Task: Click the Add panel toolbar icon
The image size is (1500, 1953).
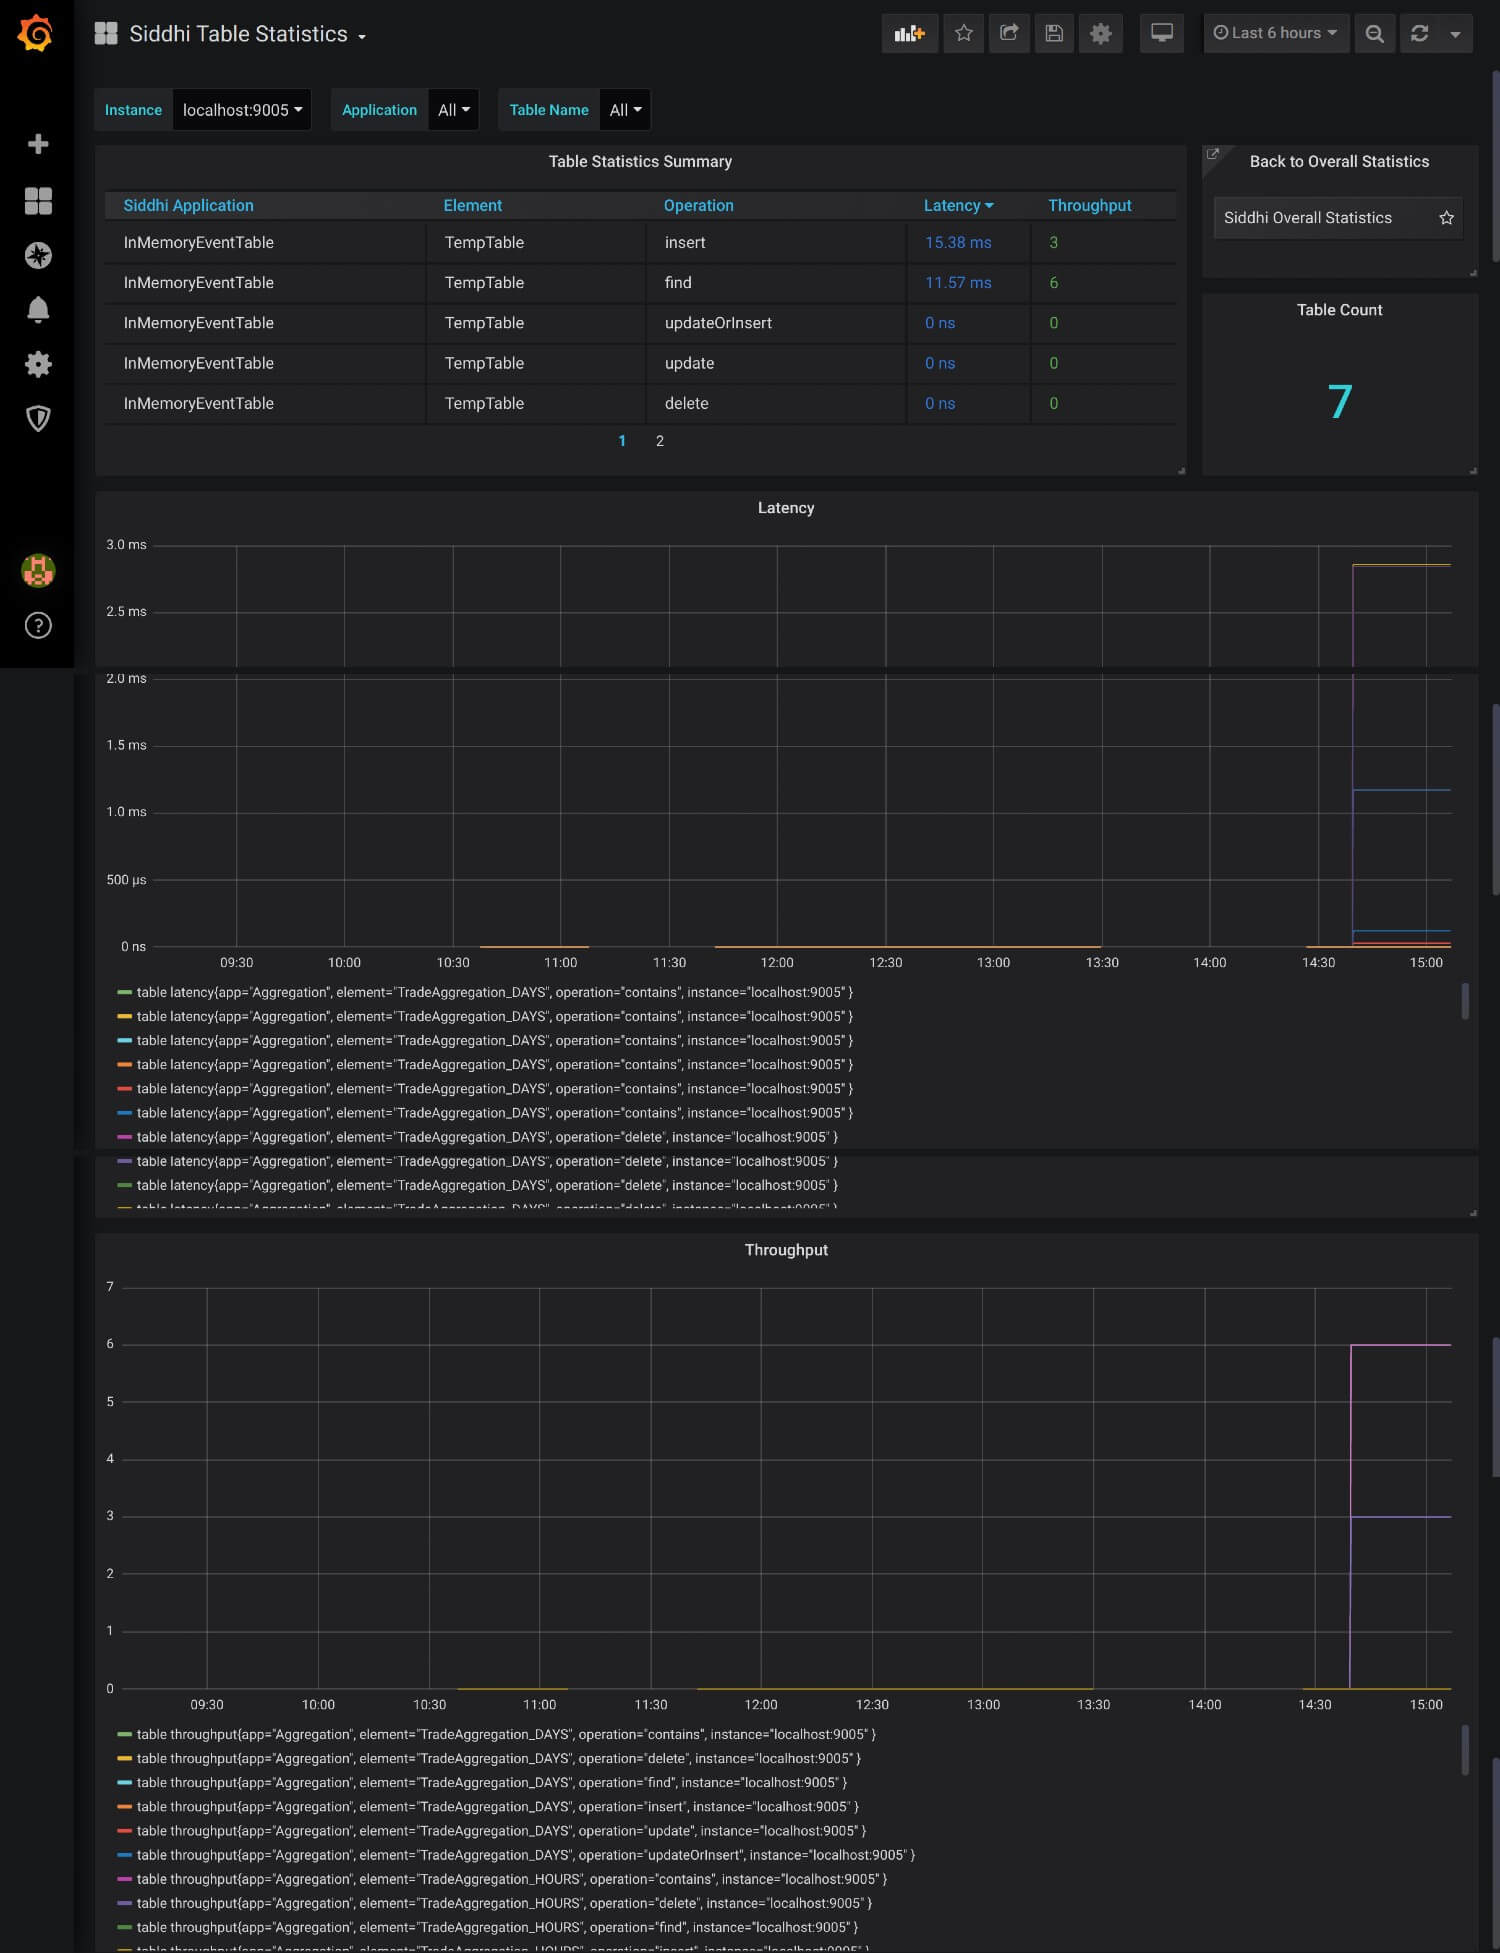Action: click(910, 33)
